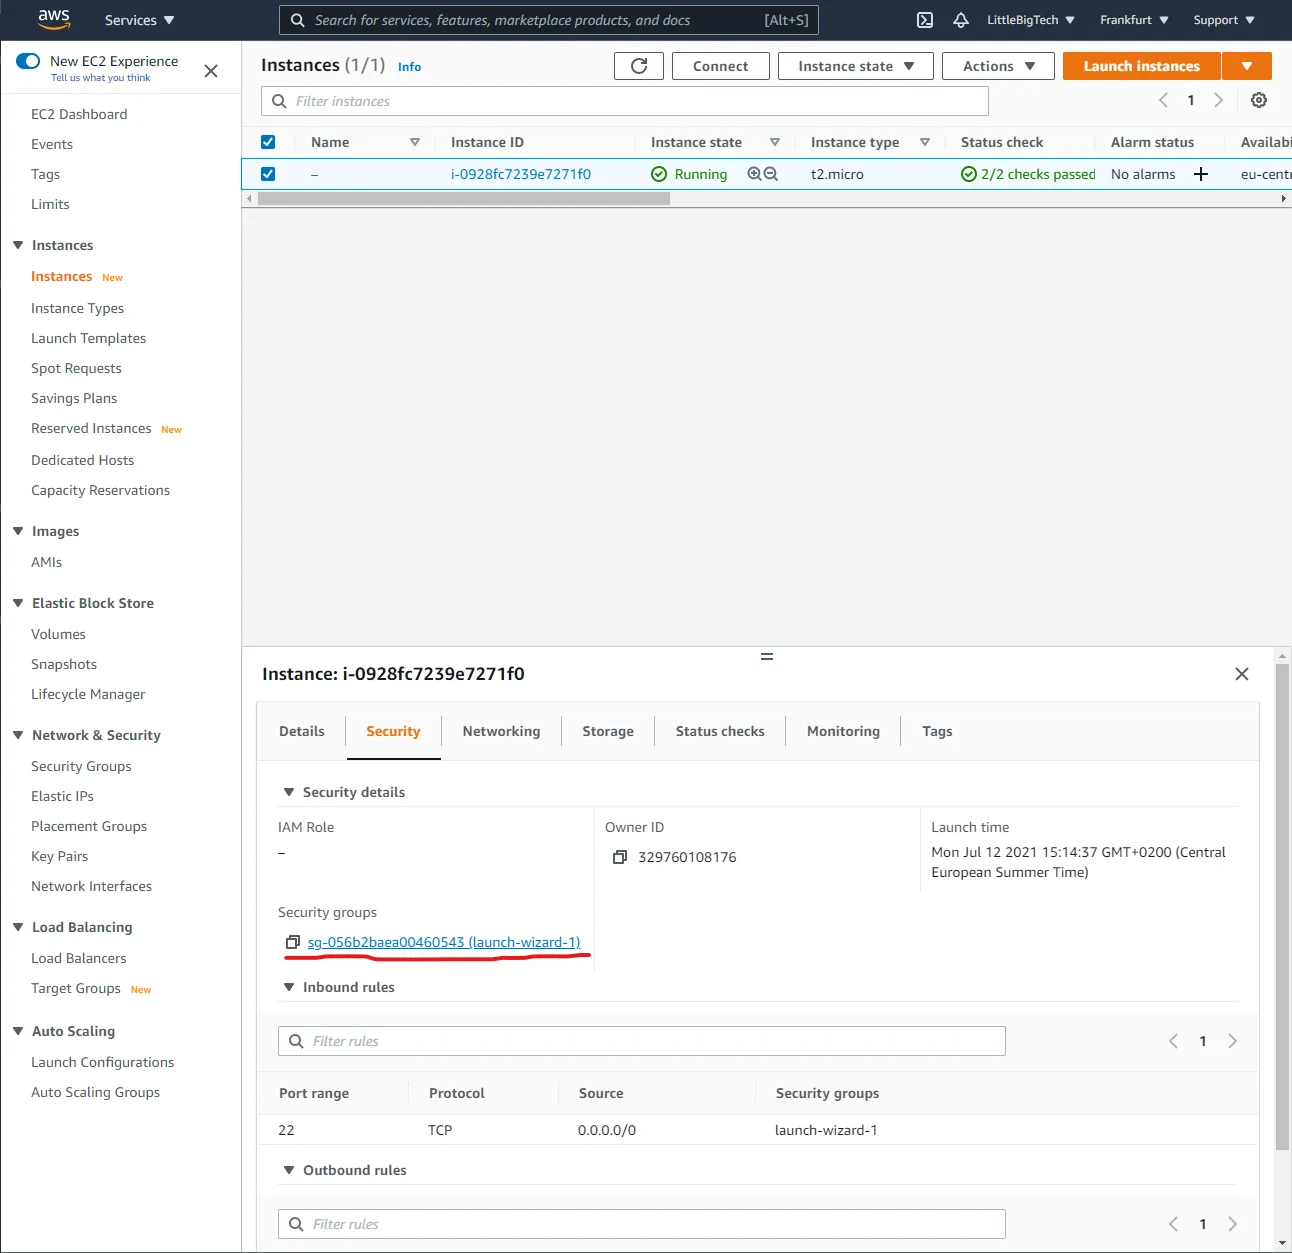
Task: Collapse the Outbound rules section
Action: (289, 1170)
